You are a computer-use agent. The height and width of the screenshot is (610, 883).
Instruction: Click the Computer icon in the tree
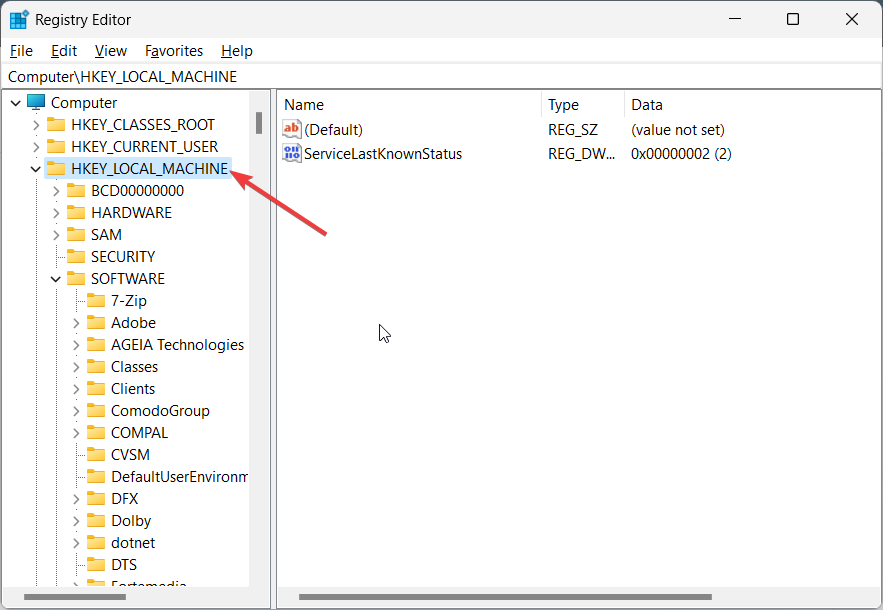pos(37,103)
